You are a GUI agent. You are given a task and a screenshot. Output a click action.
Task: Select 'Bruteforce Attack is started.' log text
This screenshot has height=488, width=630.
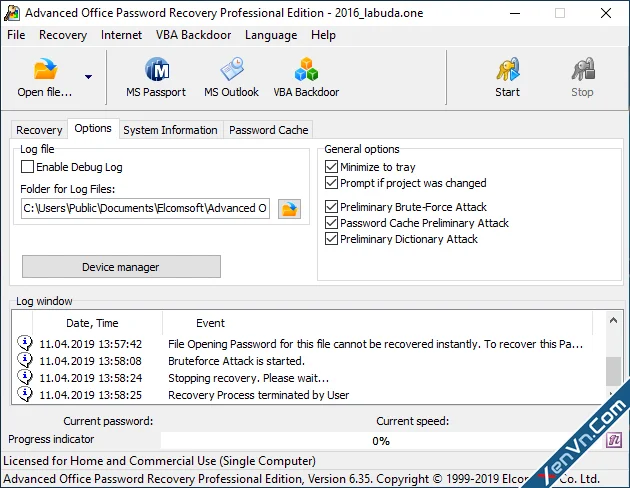[236, 361]
